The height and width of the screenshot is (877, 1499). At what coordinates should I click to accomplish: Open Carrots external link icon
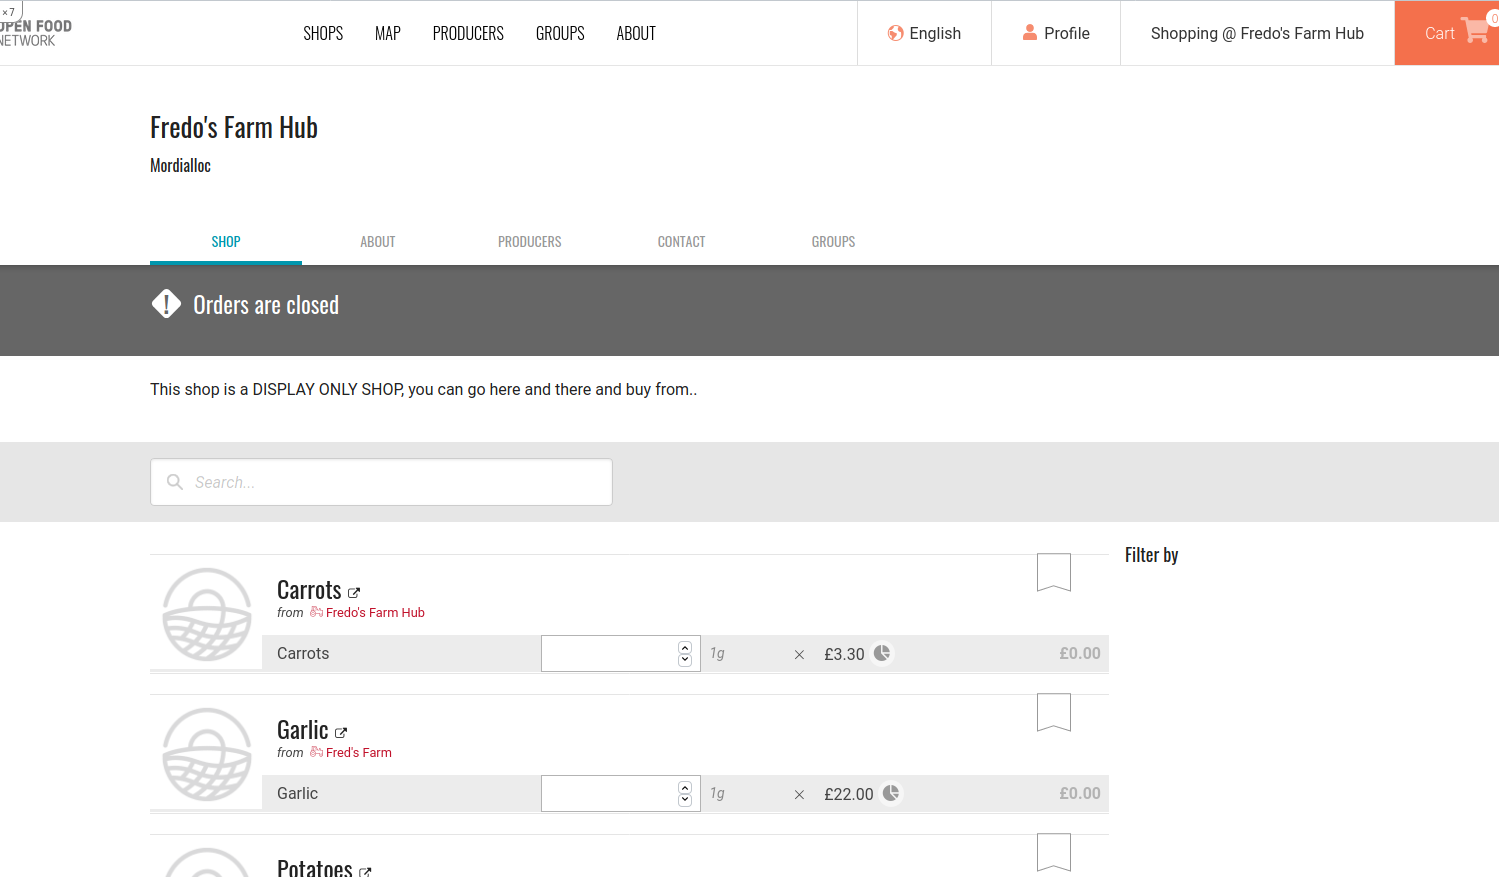point(354,593)
